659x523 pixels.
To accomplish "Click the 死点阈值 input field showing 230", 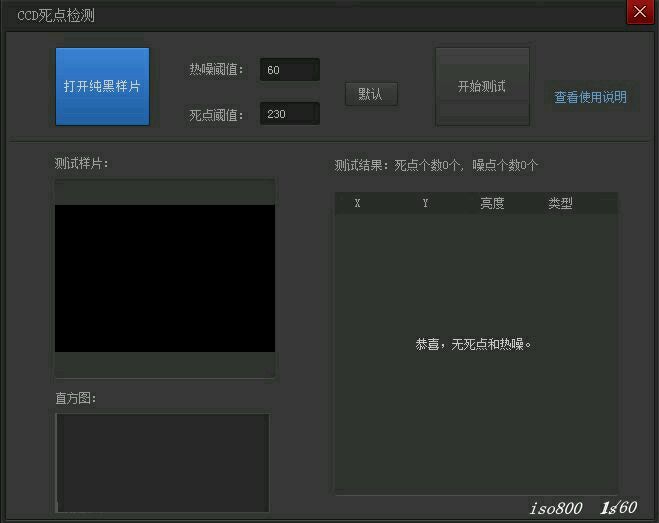I will click(290, 114).
